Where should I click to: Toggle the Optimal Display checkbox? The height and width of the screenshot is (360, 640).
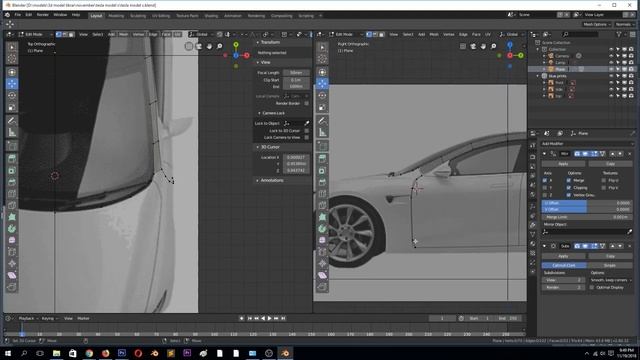592,287
